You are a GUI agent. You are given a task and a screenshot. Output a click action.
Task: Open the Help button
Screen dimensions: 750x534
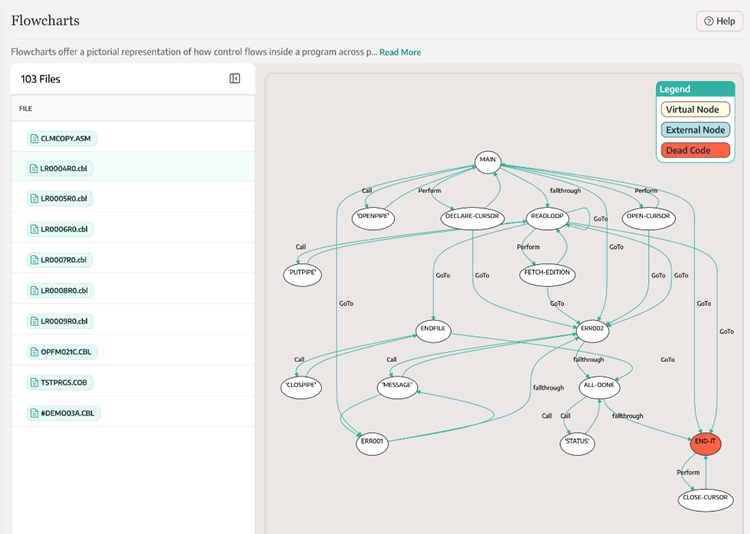click(719, 21)
